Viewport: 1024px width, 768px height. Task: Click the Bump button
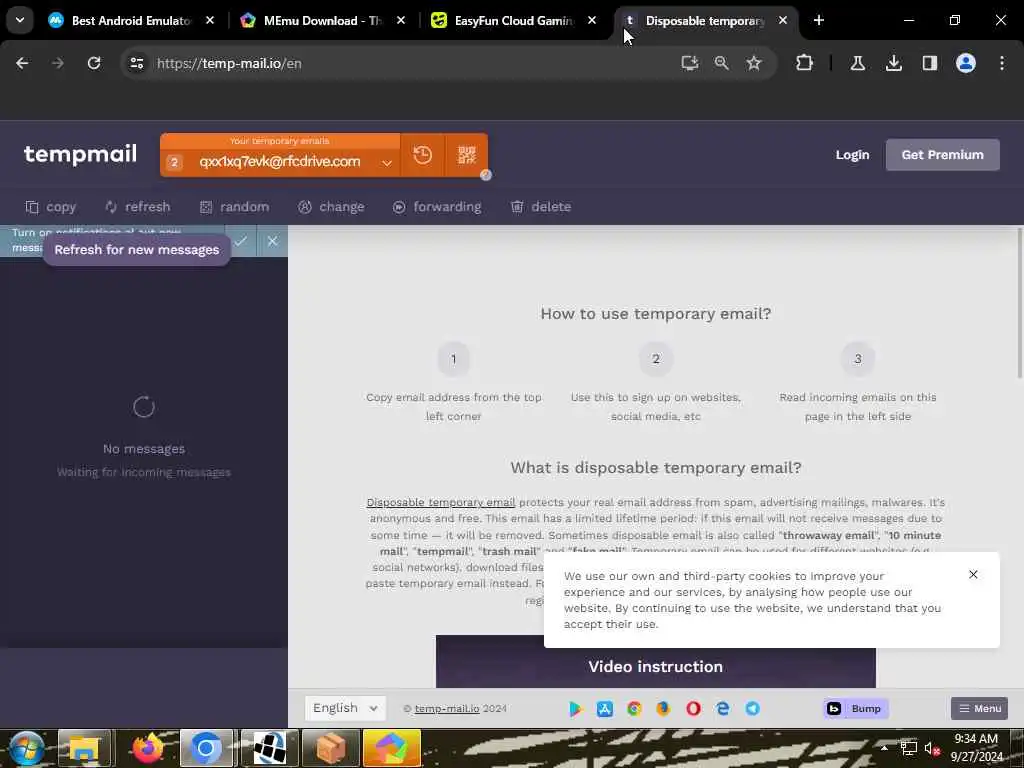click(856, 709)
